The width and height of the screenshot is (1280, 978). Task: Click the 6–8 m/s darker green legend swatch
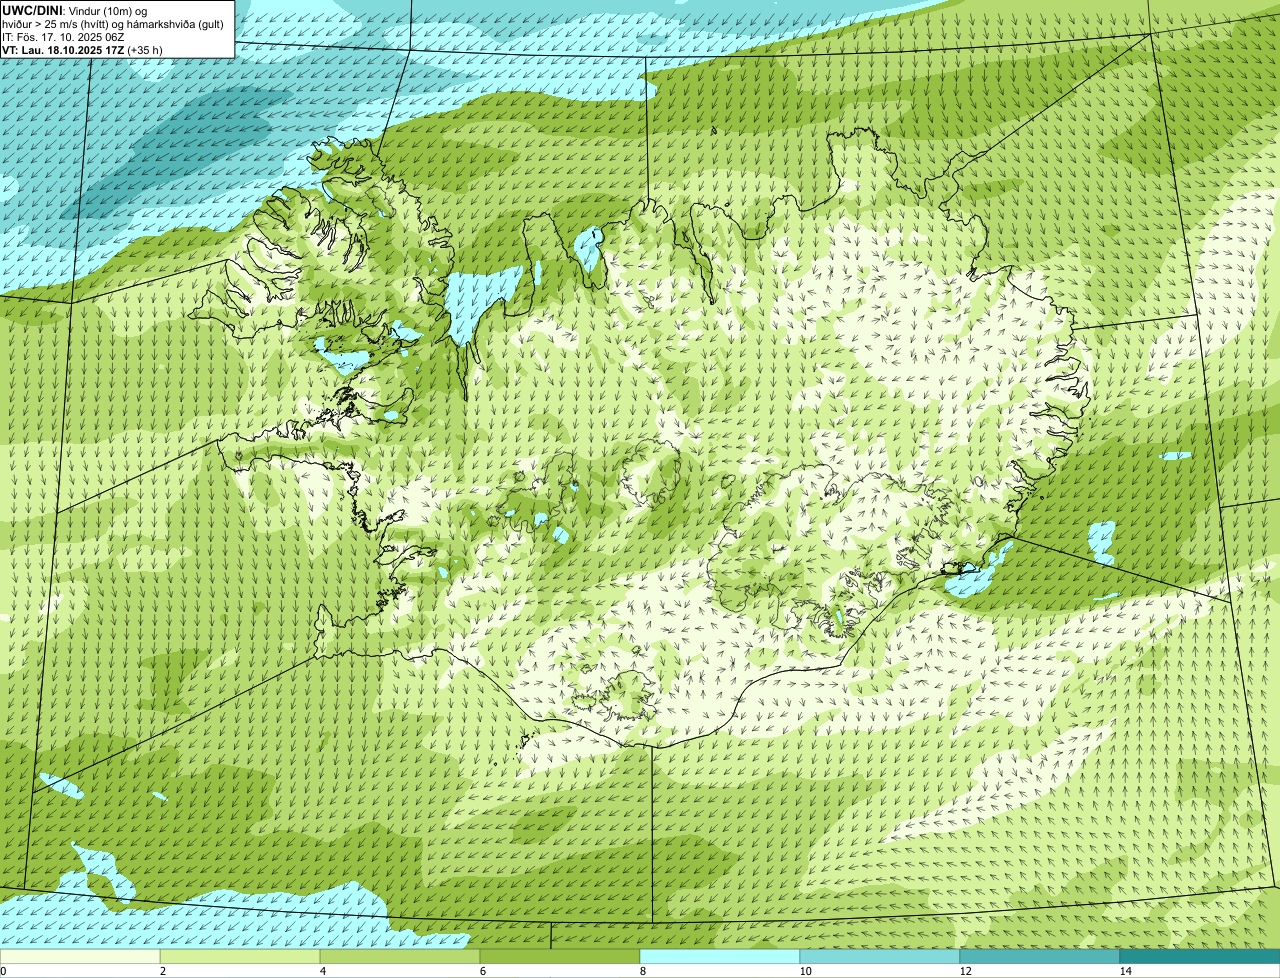(x=560, y=956)
